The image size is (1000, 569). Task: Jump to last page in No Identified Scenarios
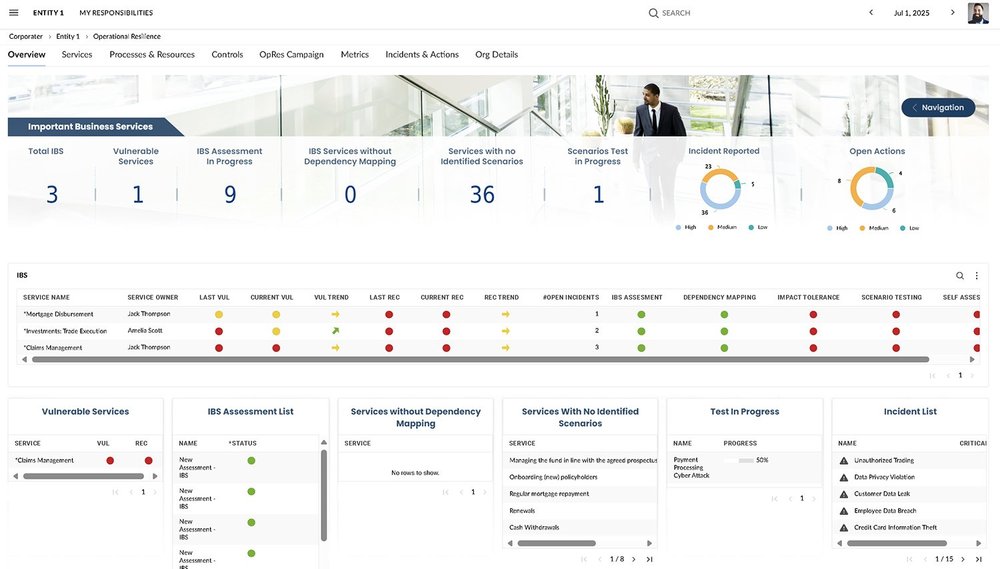[x=649, y=559]
